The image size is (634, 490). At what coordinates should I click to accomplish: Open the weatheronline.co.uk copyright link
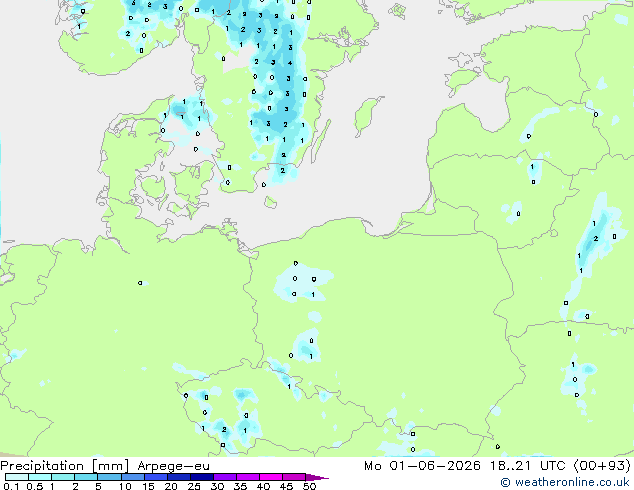pyautogui.click(x=565, y=482)
